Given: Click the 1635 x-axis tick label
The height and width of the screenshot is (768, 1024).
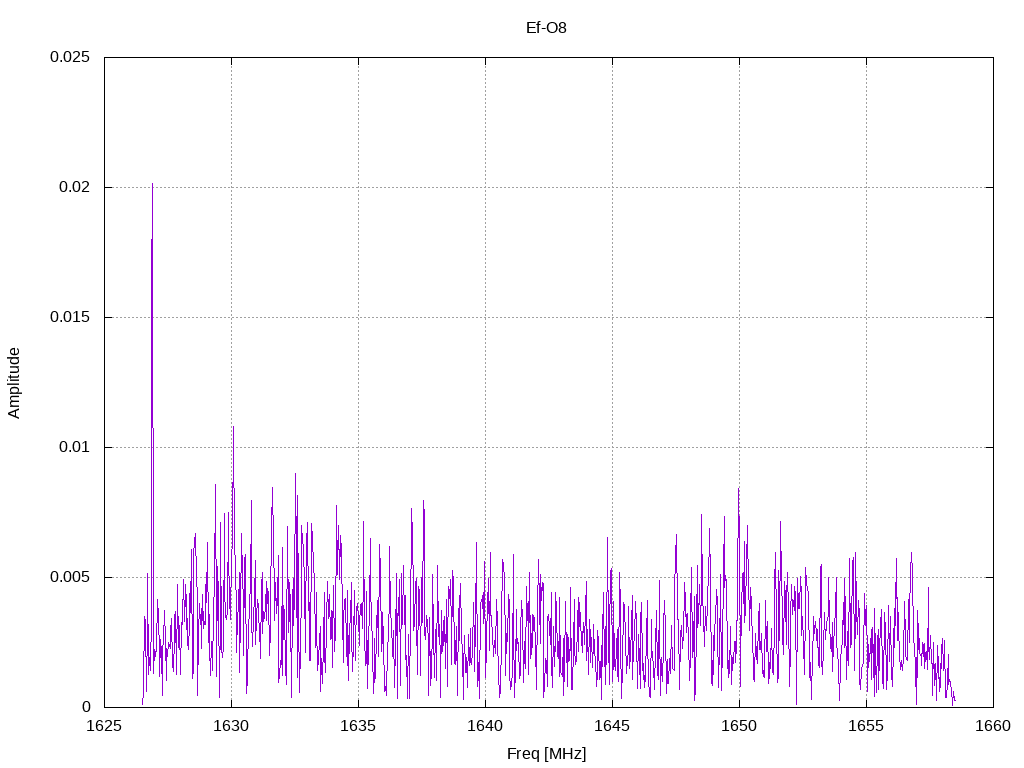Looking at the screenshot, I should (x=358, y=726).
